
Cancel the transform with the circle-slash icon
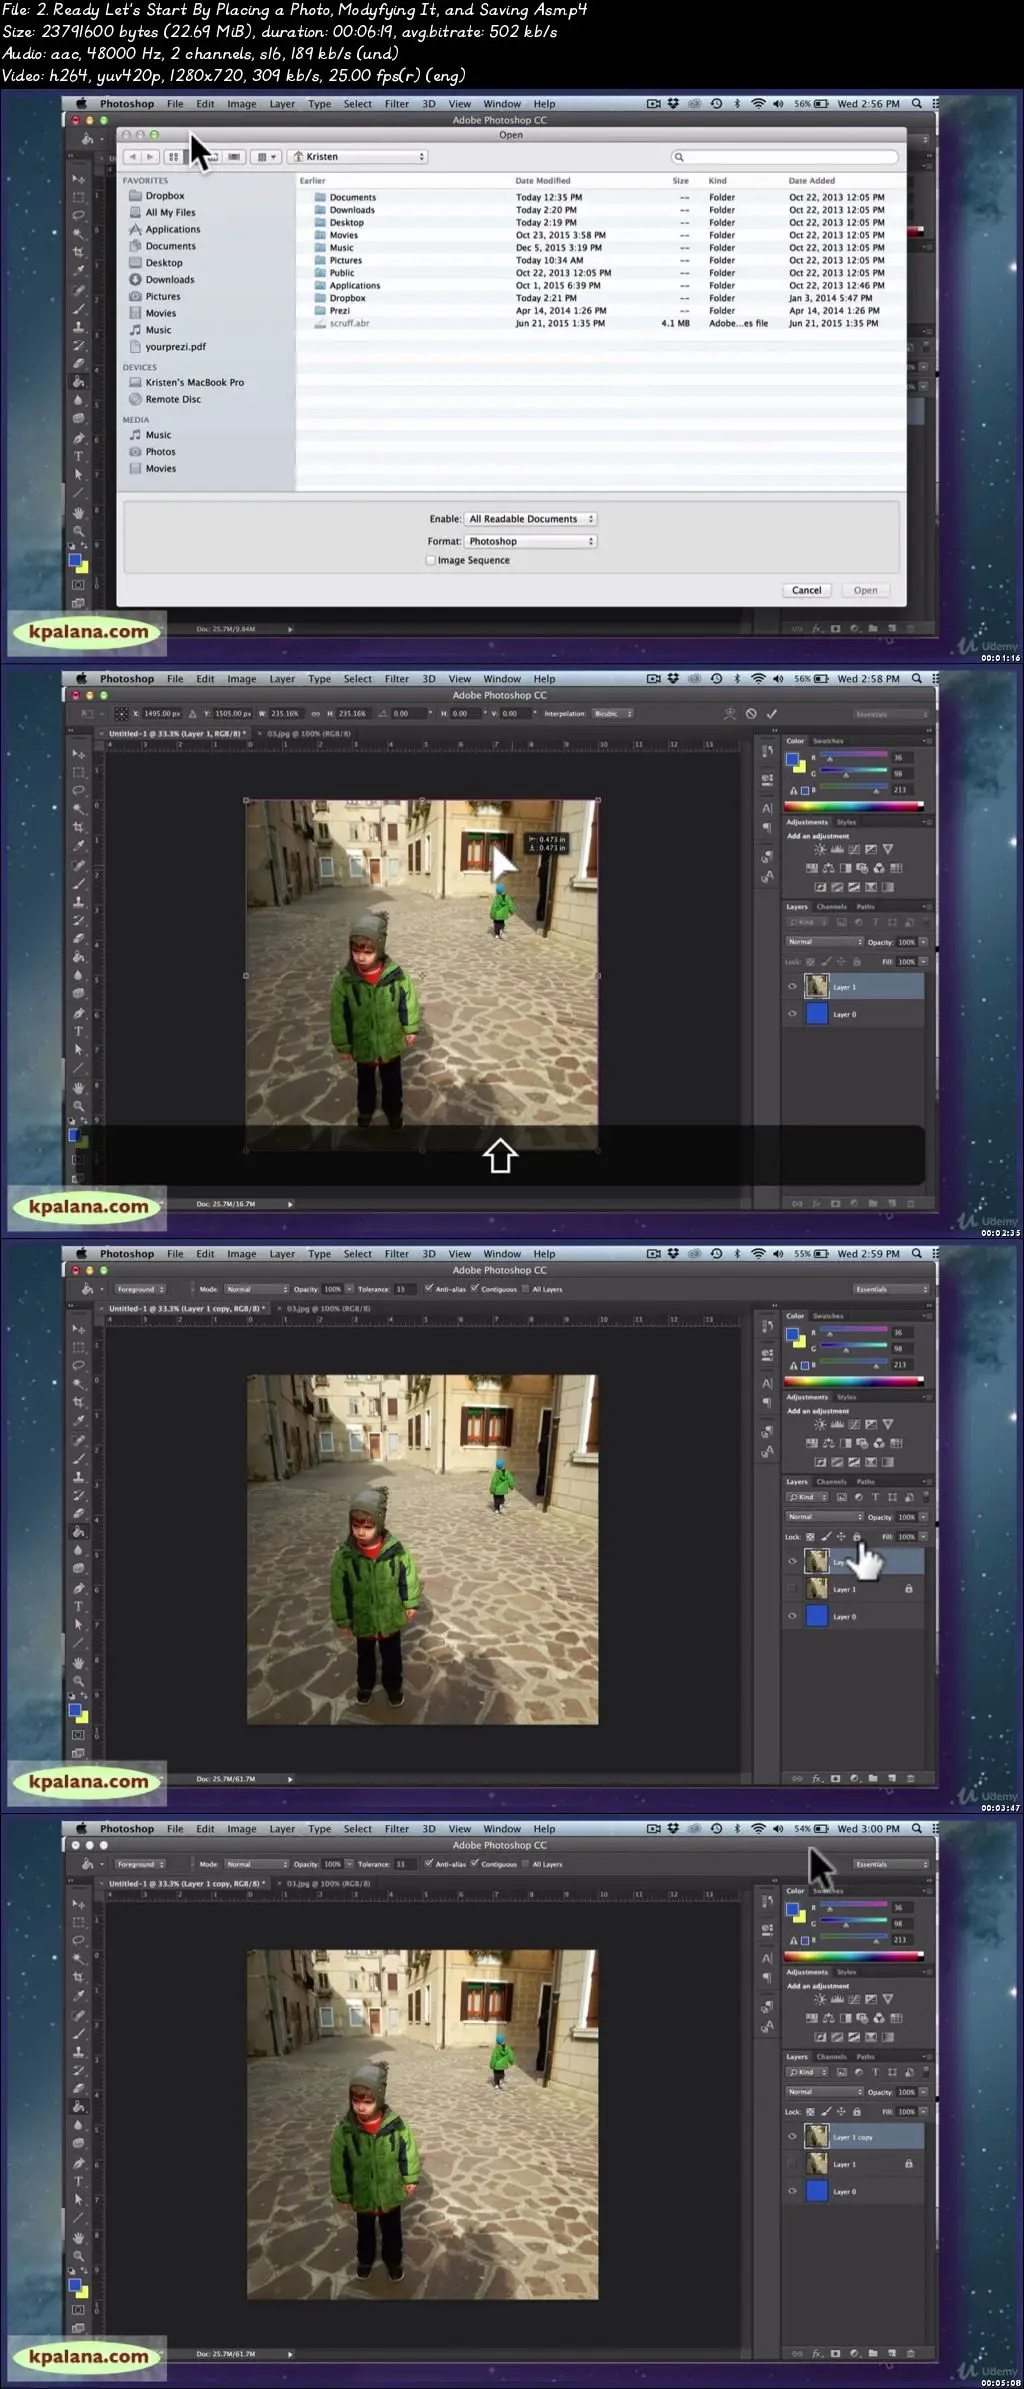click(x=751, y=714)
